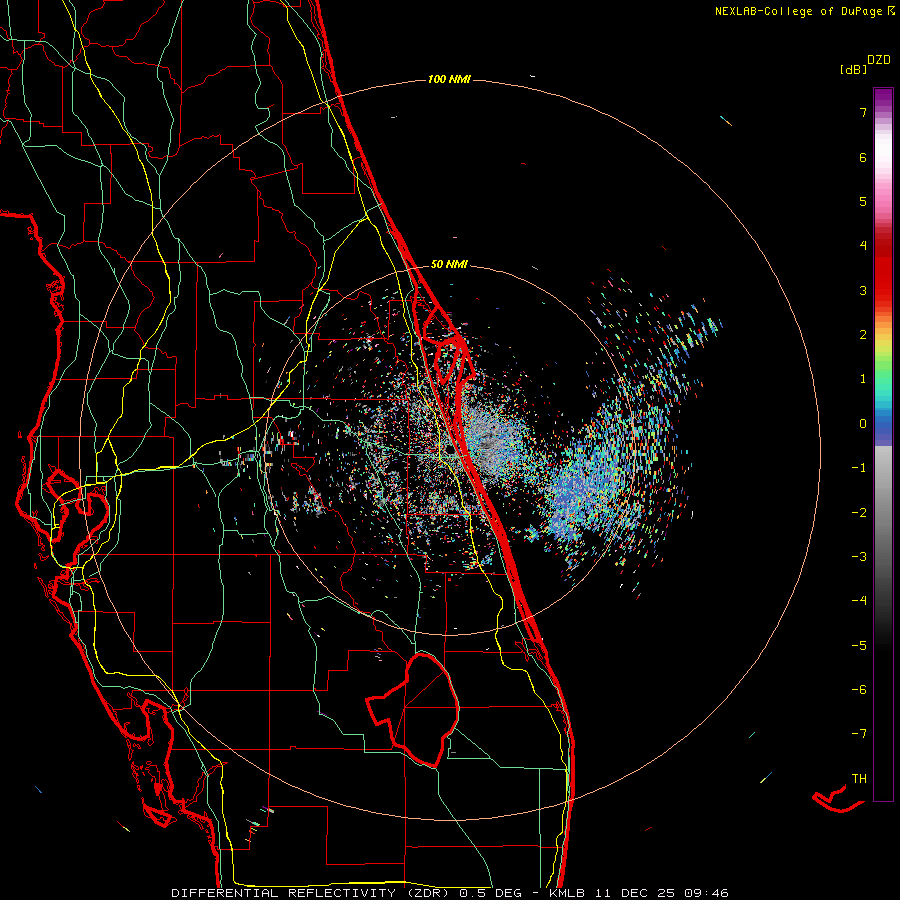Click the 09:46 timestamp
The image size is (900, 900).
click(x=707, y=893)
